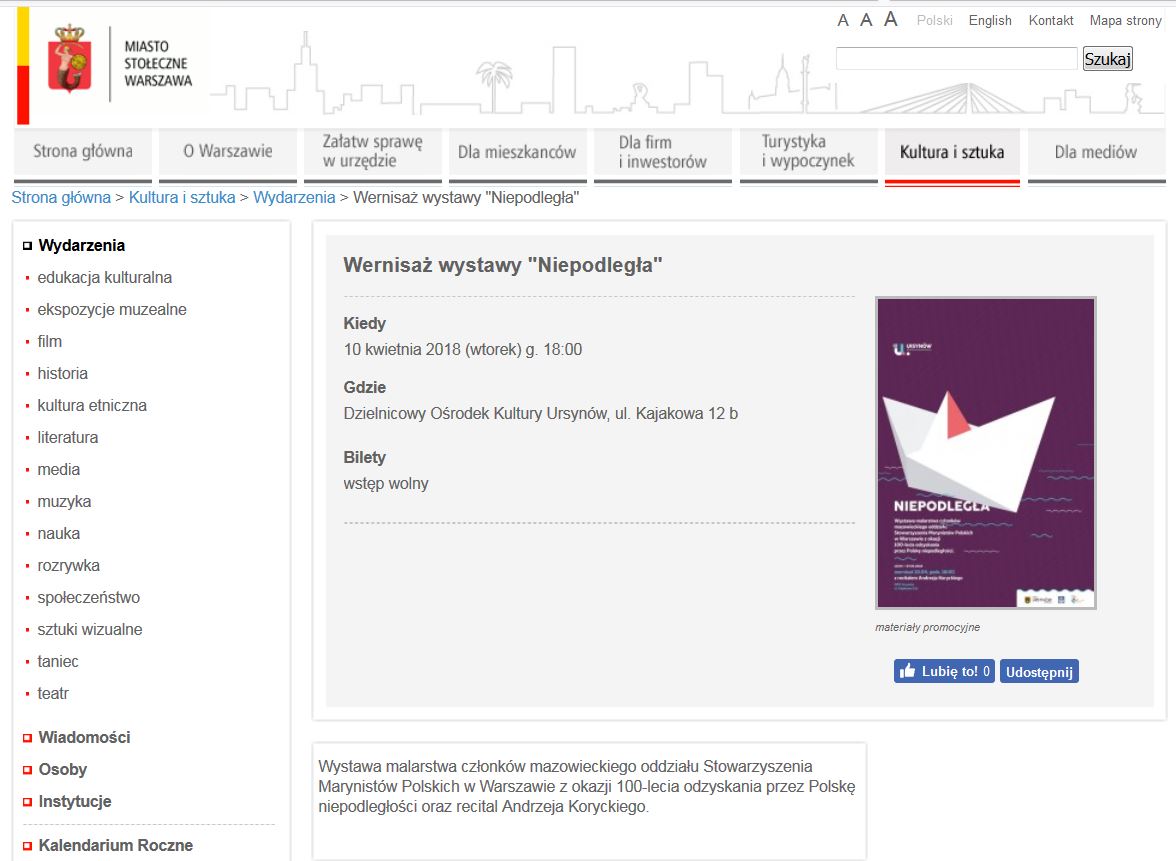
Task: Expand the Osoby sidebar section
Action: [62, 769]
